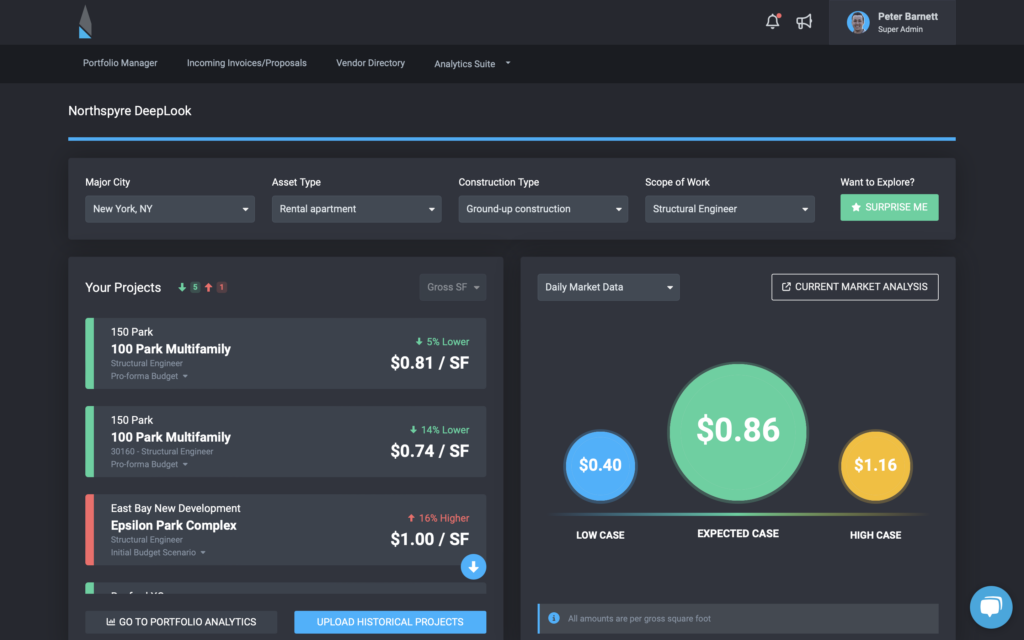Image resolution: width=1024 pixels, height=640 pixels.
Task: Click the HIGH CASE label
Action: pos(875,535)
